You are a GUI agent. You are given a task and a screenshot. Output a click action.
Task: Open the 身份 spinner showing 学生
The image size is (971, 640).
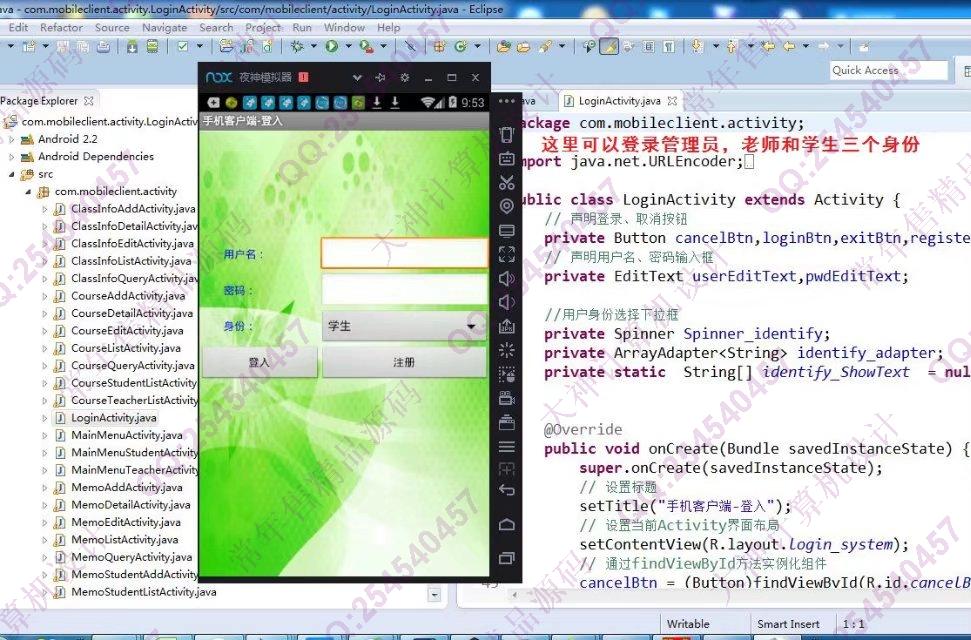coord(404,327)
